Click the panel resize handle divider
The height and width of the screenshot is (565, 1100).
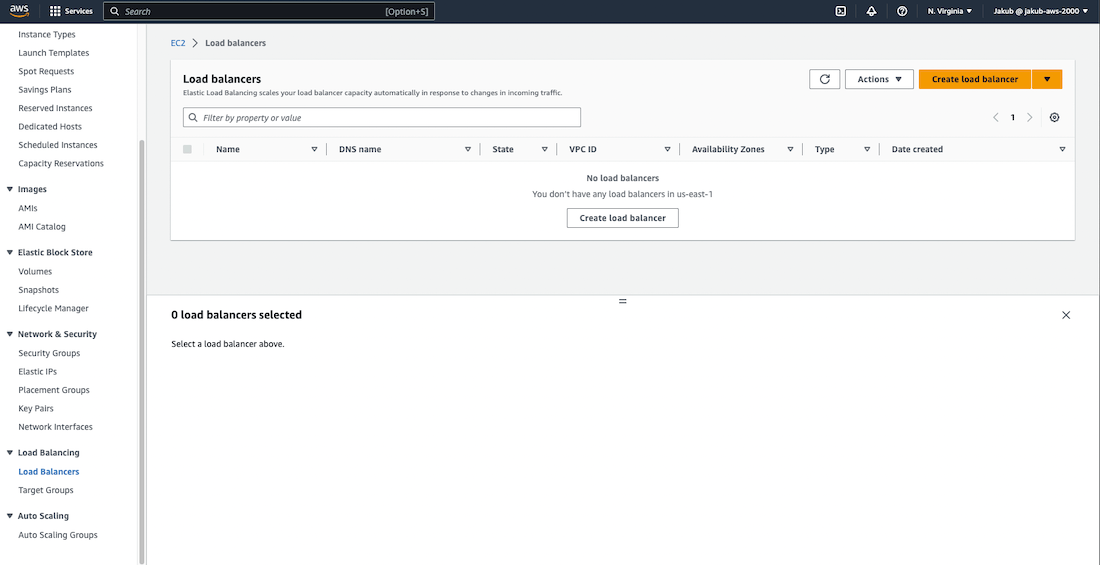(622, 301)
